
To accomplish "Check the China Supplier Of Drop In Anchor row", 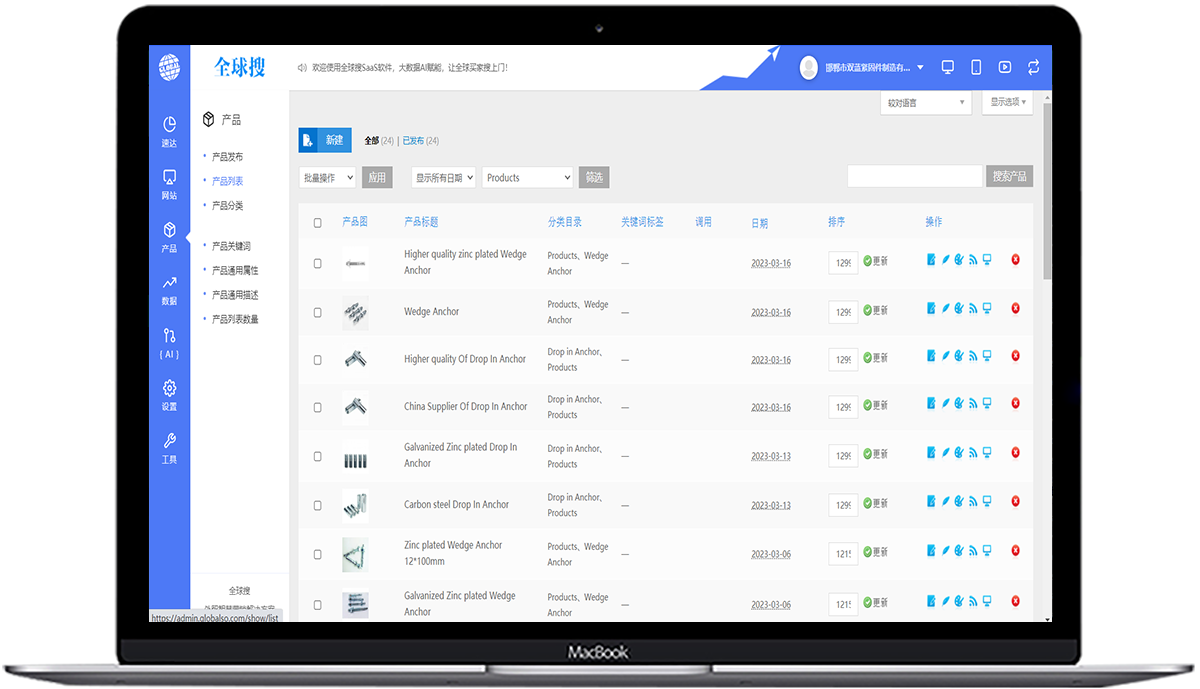I will click(318, 407).
